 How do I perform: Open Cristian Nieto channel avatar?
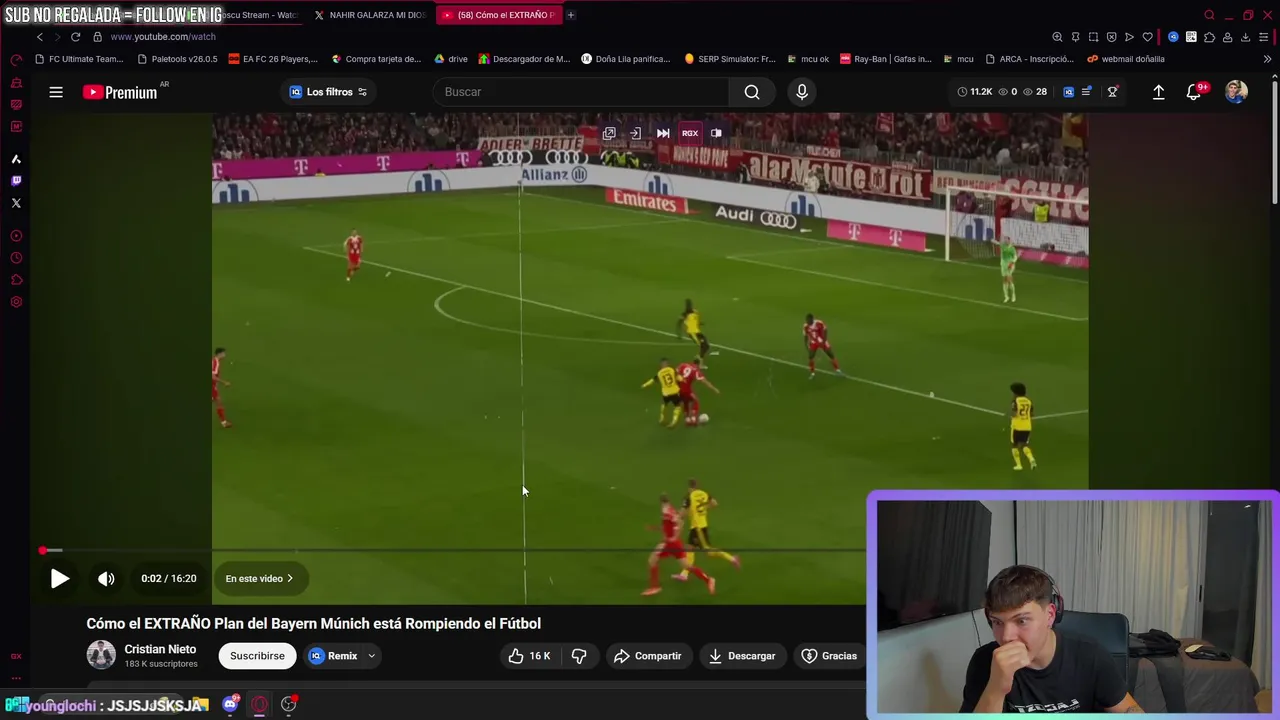[101, 655]
